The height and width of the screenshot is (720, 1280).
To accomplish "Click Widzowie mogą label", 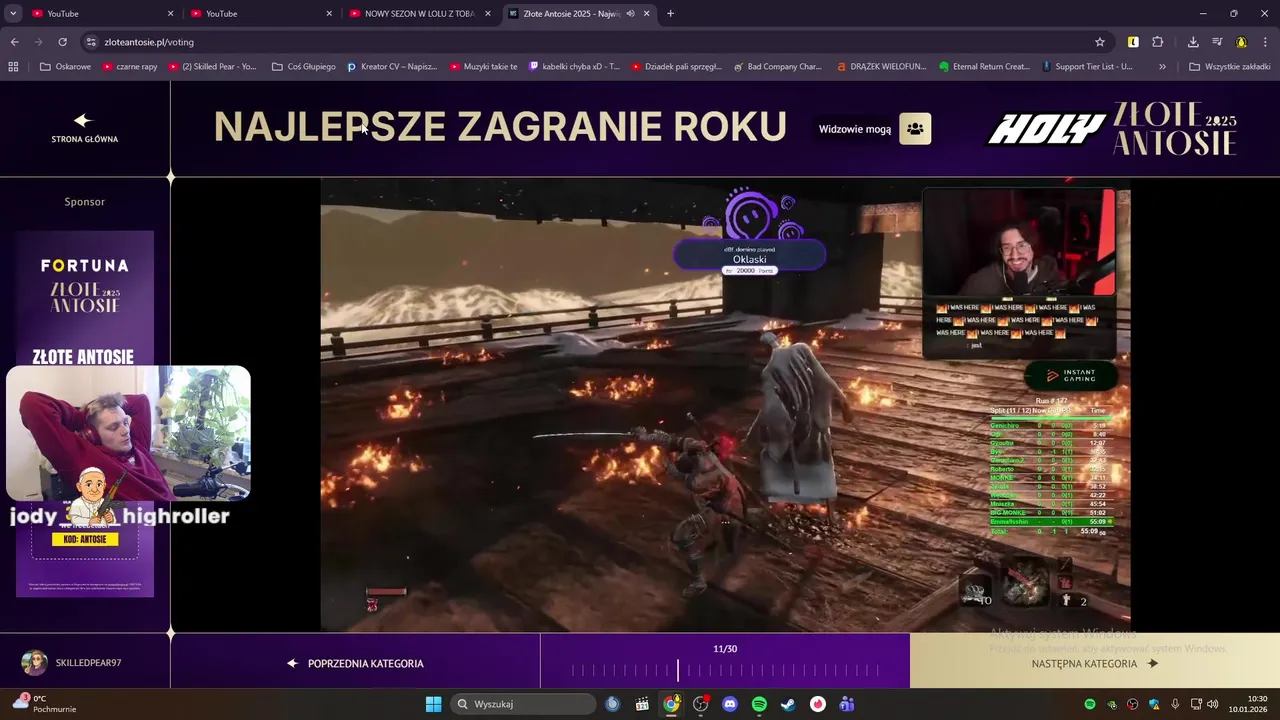I will coord(854,129).
